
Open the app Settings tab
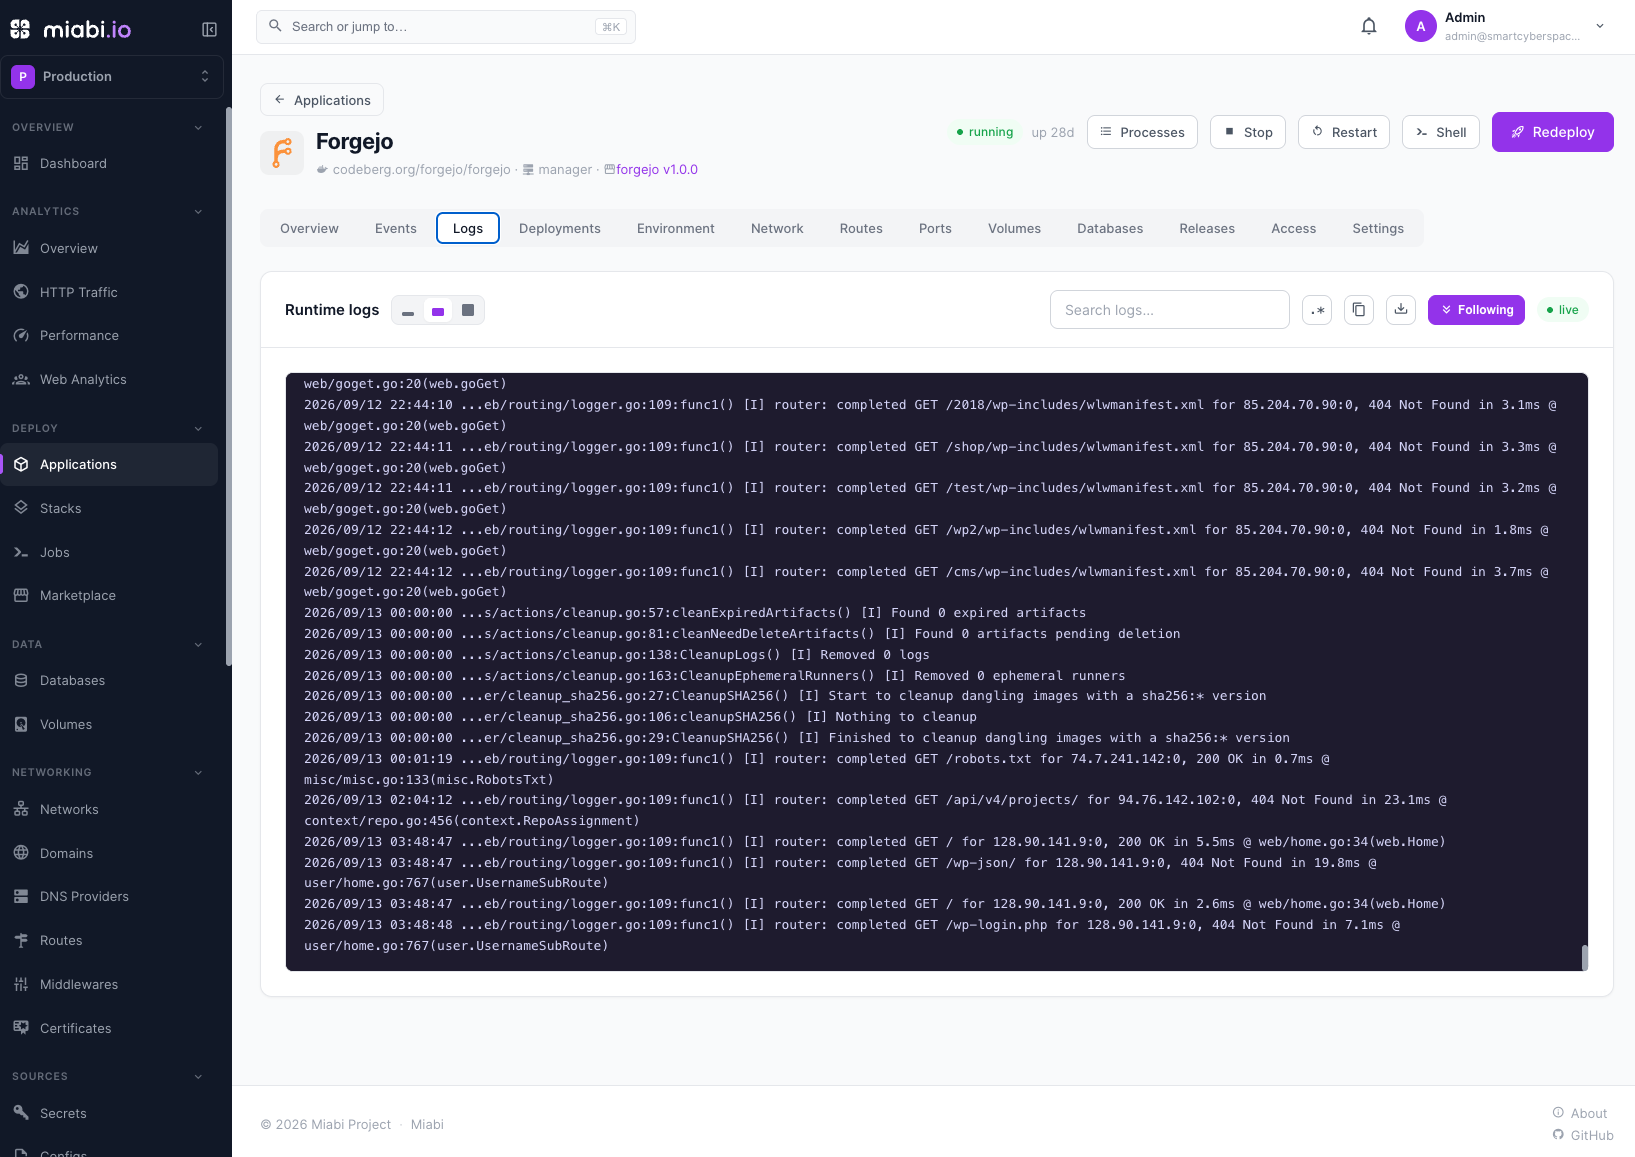tap(1378, 229)
